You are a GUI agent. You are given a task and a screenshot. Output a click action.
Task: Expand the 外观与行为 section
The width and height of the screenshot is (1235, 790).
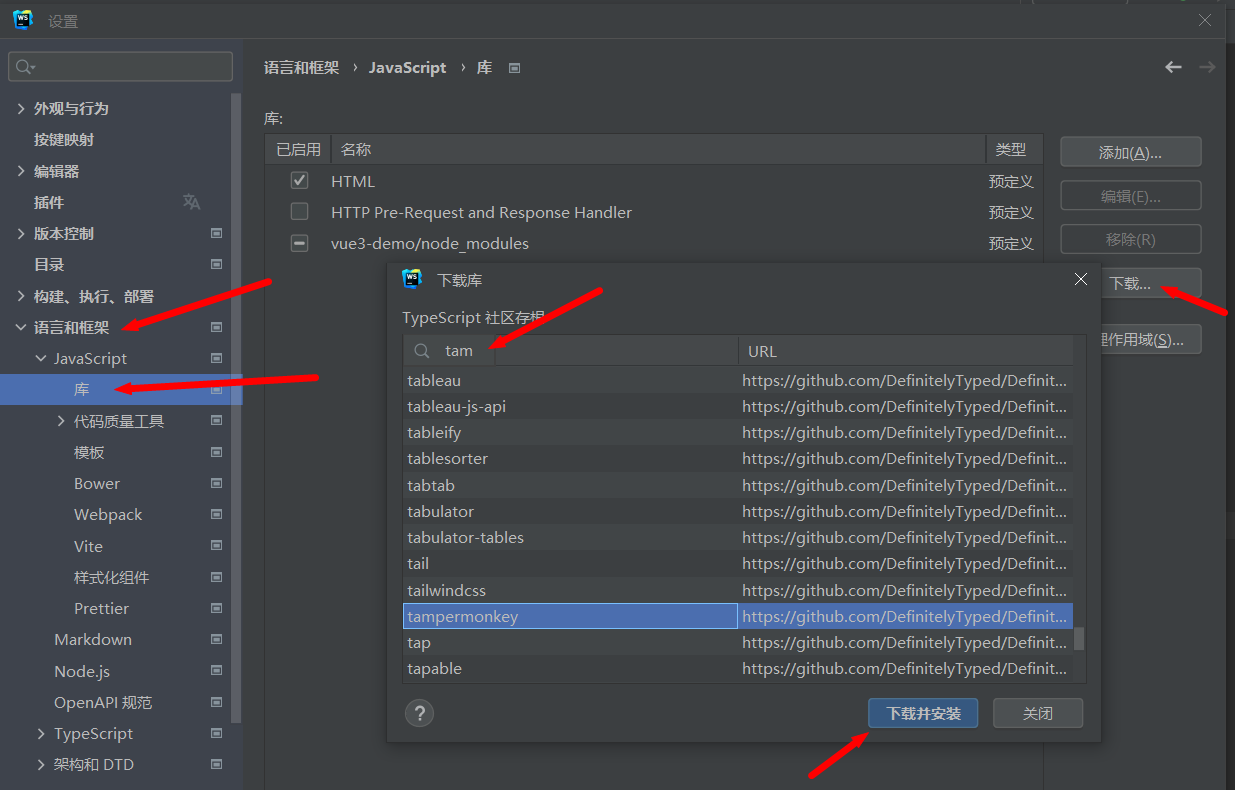[x=21, y=108]
